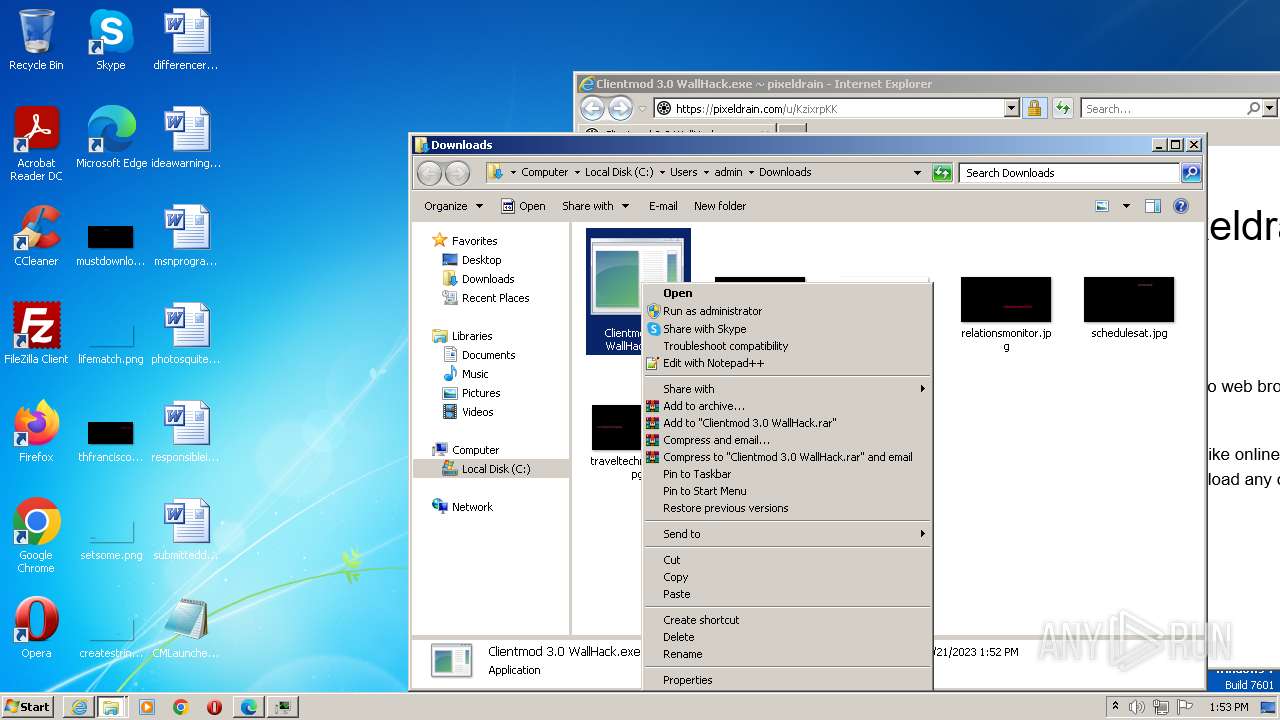Refresh the Downloads folder view
Viewport: 1280px width, 720px height.
942,173
